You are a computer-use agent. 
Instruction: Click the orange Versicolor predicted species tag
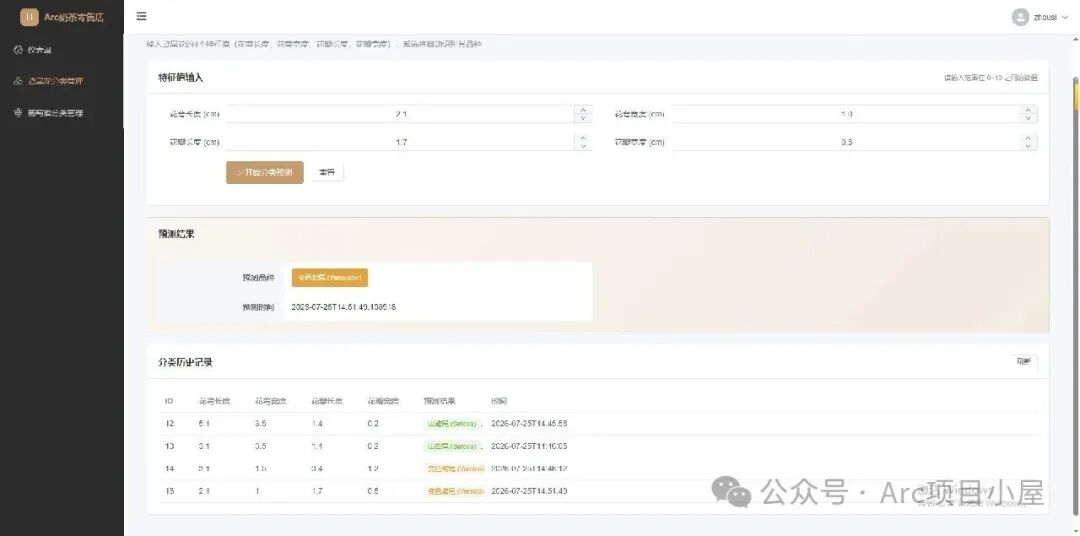(x=330, y=278)
